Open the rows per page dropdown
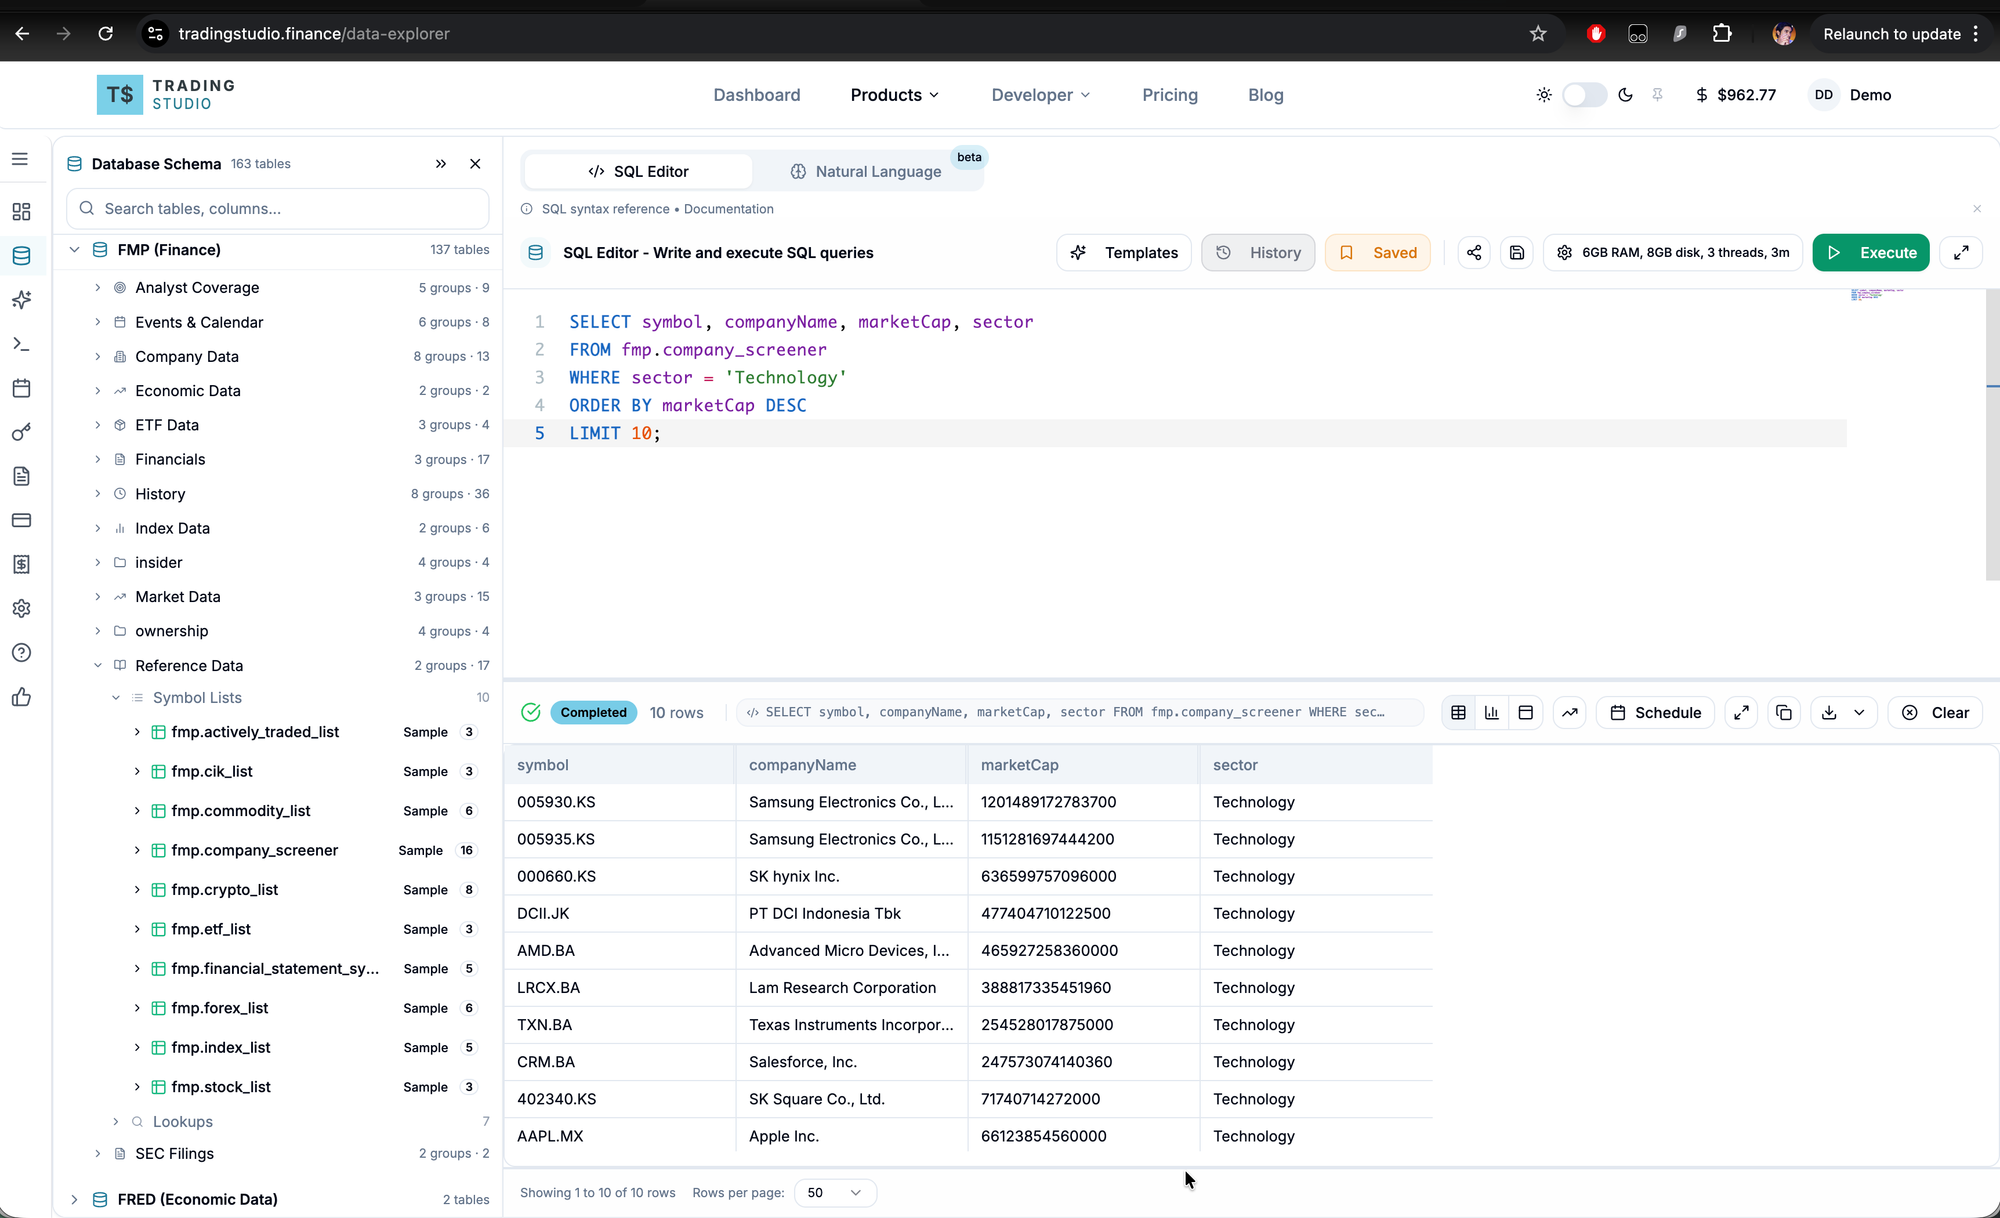This screenshot has width=2000, height=1218. click(835, 1193)
